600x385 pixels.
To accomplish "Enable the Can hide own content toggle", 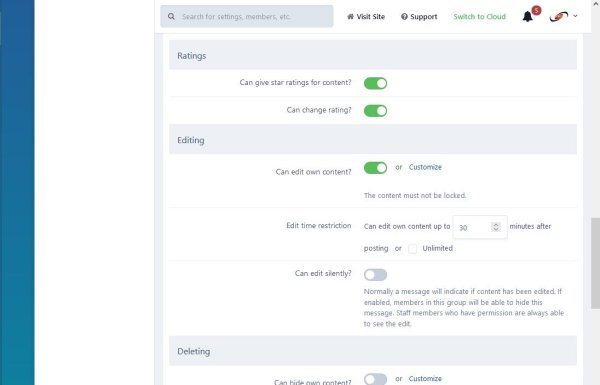I will pos(375,379).
